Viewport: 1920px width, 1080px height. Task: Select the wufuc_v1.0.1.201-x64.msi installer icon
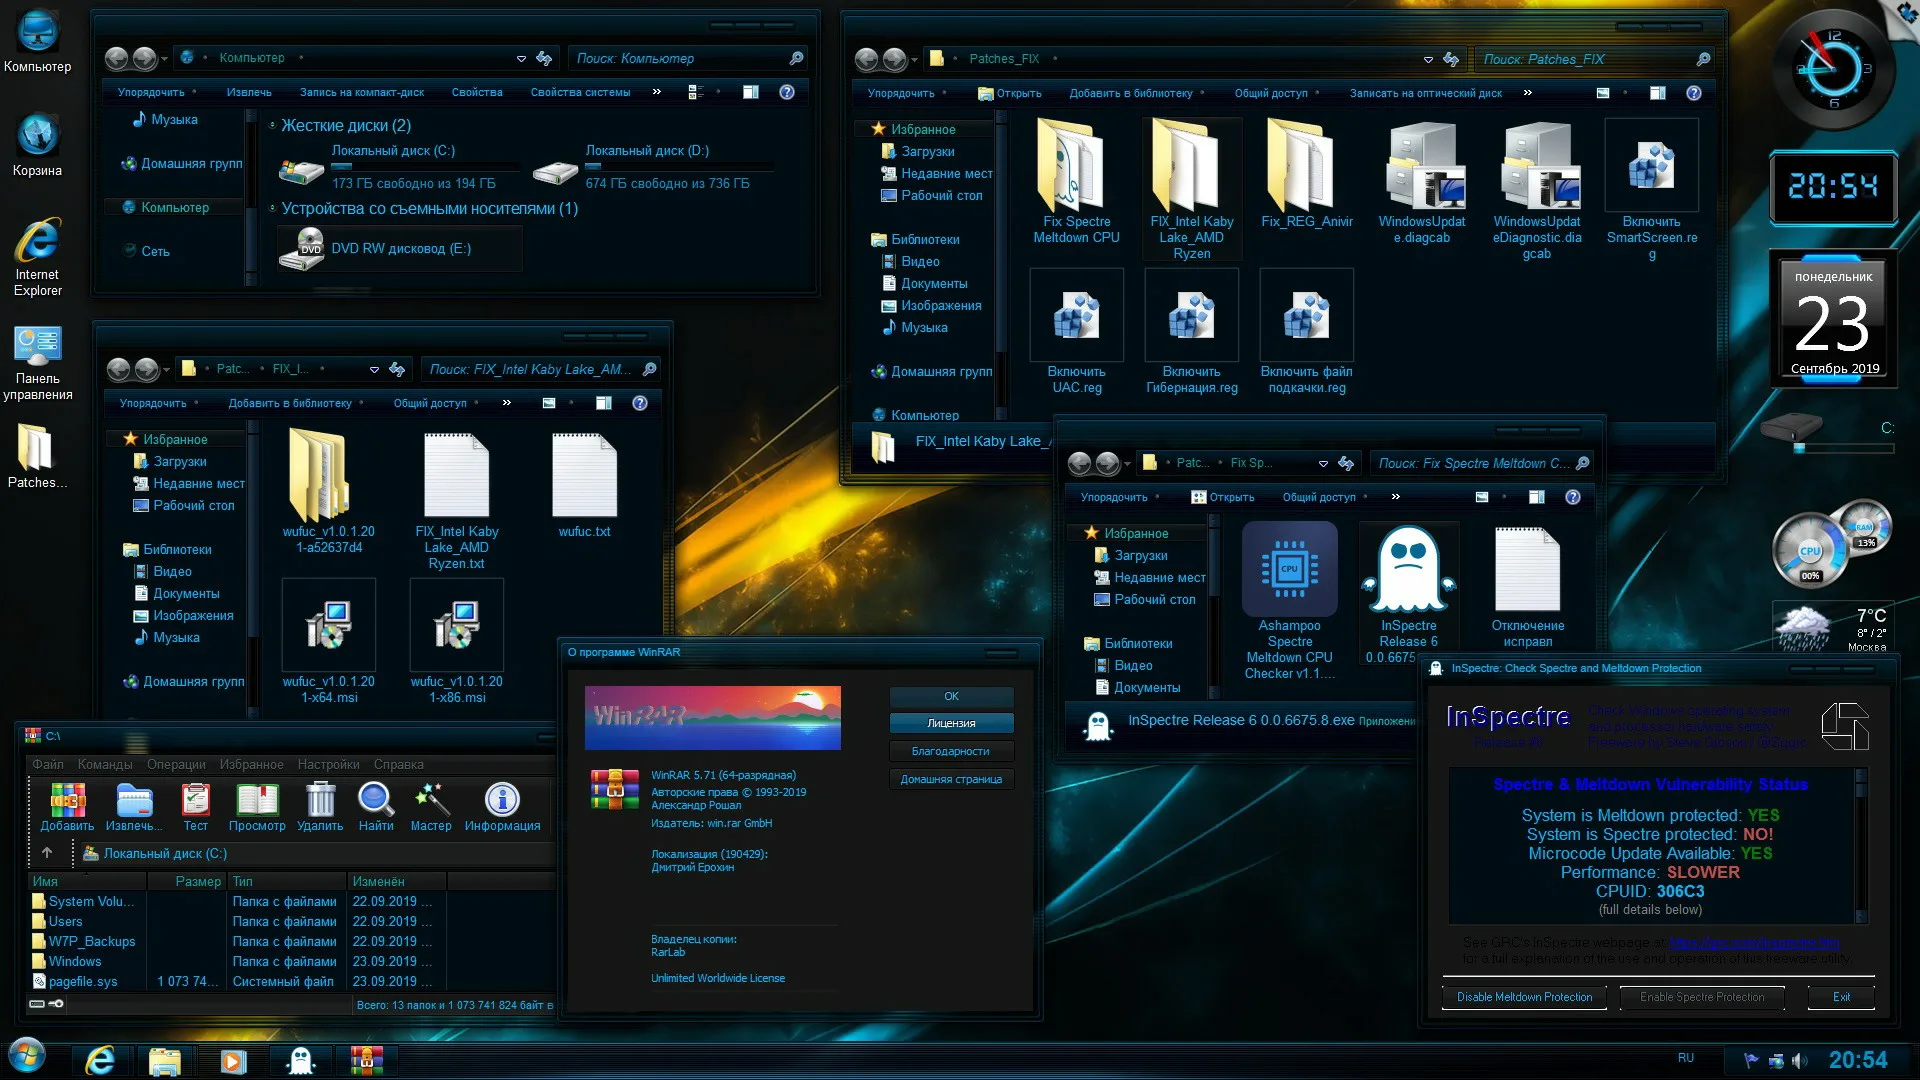pos(329,641)
